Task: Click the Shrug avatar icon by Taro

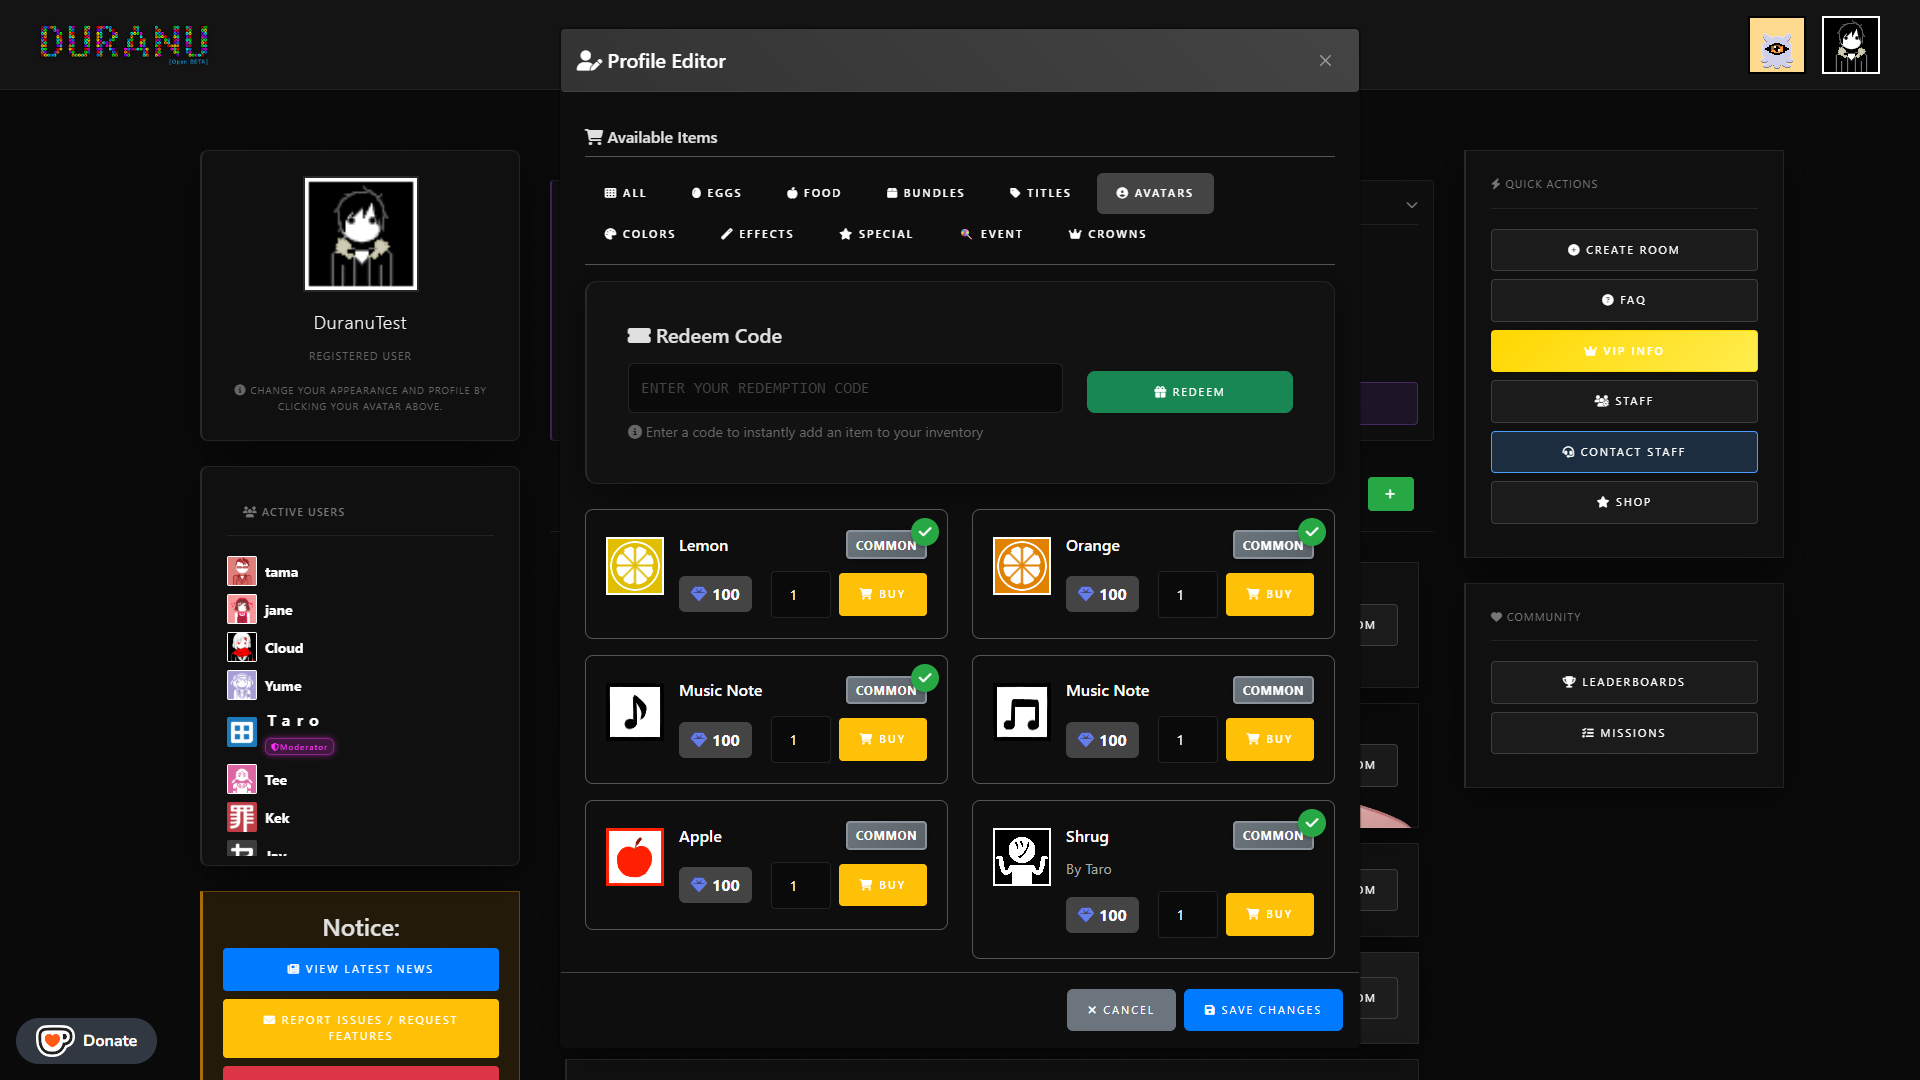Action: point(1021,857)
